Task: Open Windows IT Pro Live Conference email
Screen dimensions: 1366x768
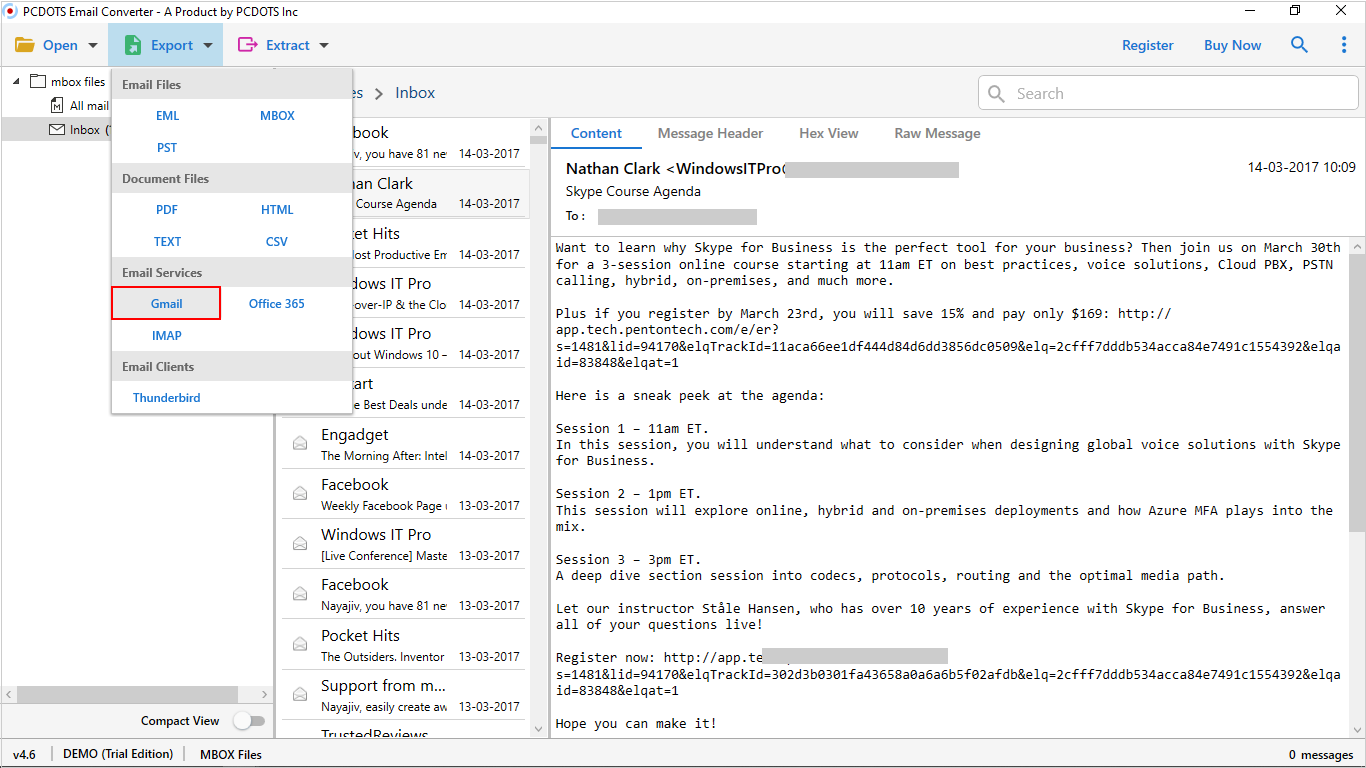Action: pyautogui.click(x=403, y=544)
